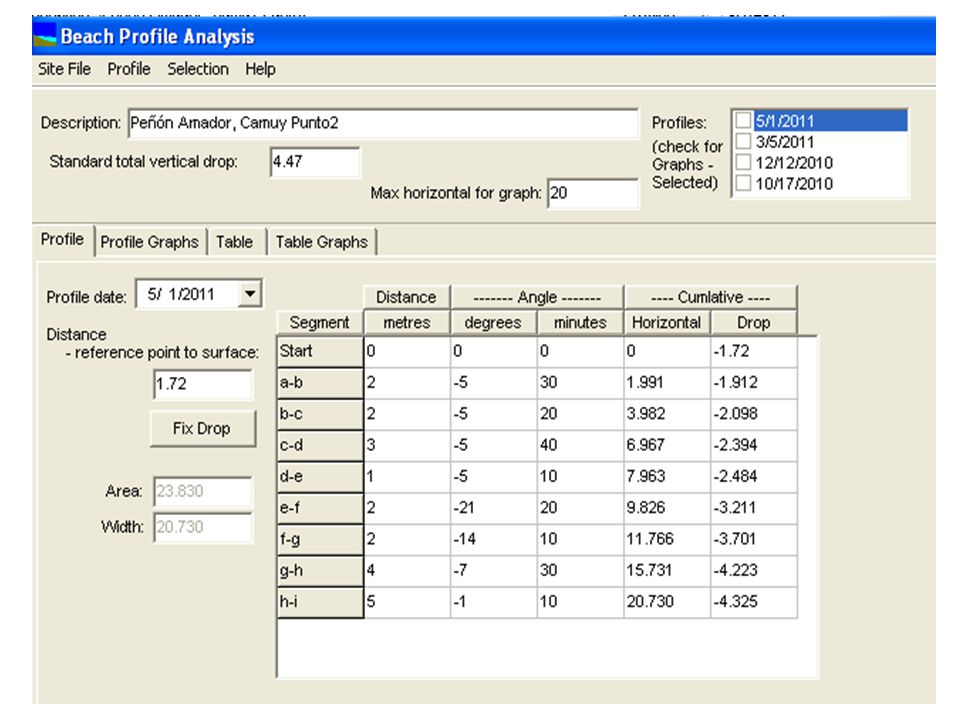Open the Profile date dropdown arrow
Image resolution: width=960 pixels, height=720 pixels.
[x=250, y=294]
